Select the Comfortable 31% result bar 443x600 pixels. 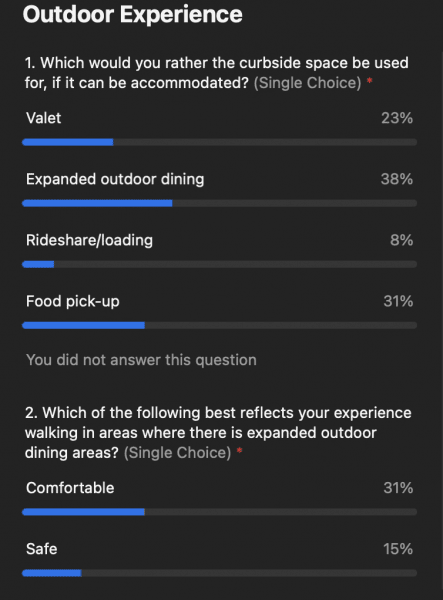point(220,512)
